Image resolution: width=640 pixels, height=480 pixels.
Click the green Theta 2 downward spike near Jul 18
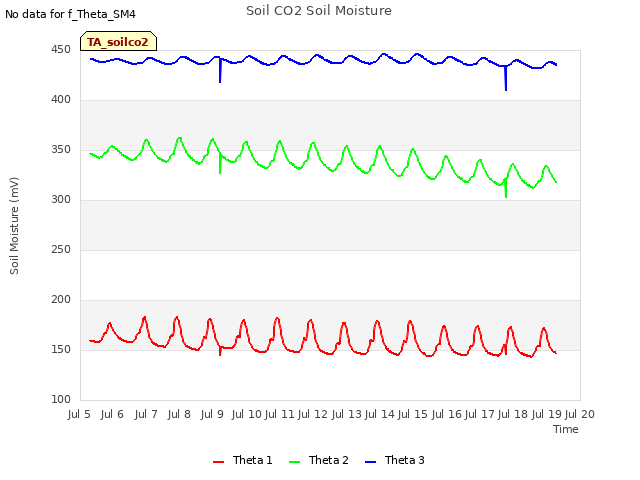tap(506, 189)
